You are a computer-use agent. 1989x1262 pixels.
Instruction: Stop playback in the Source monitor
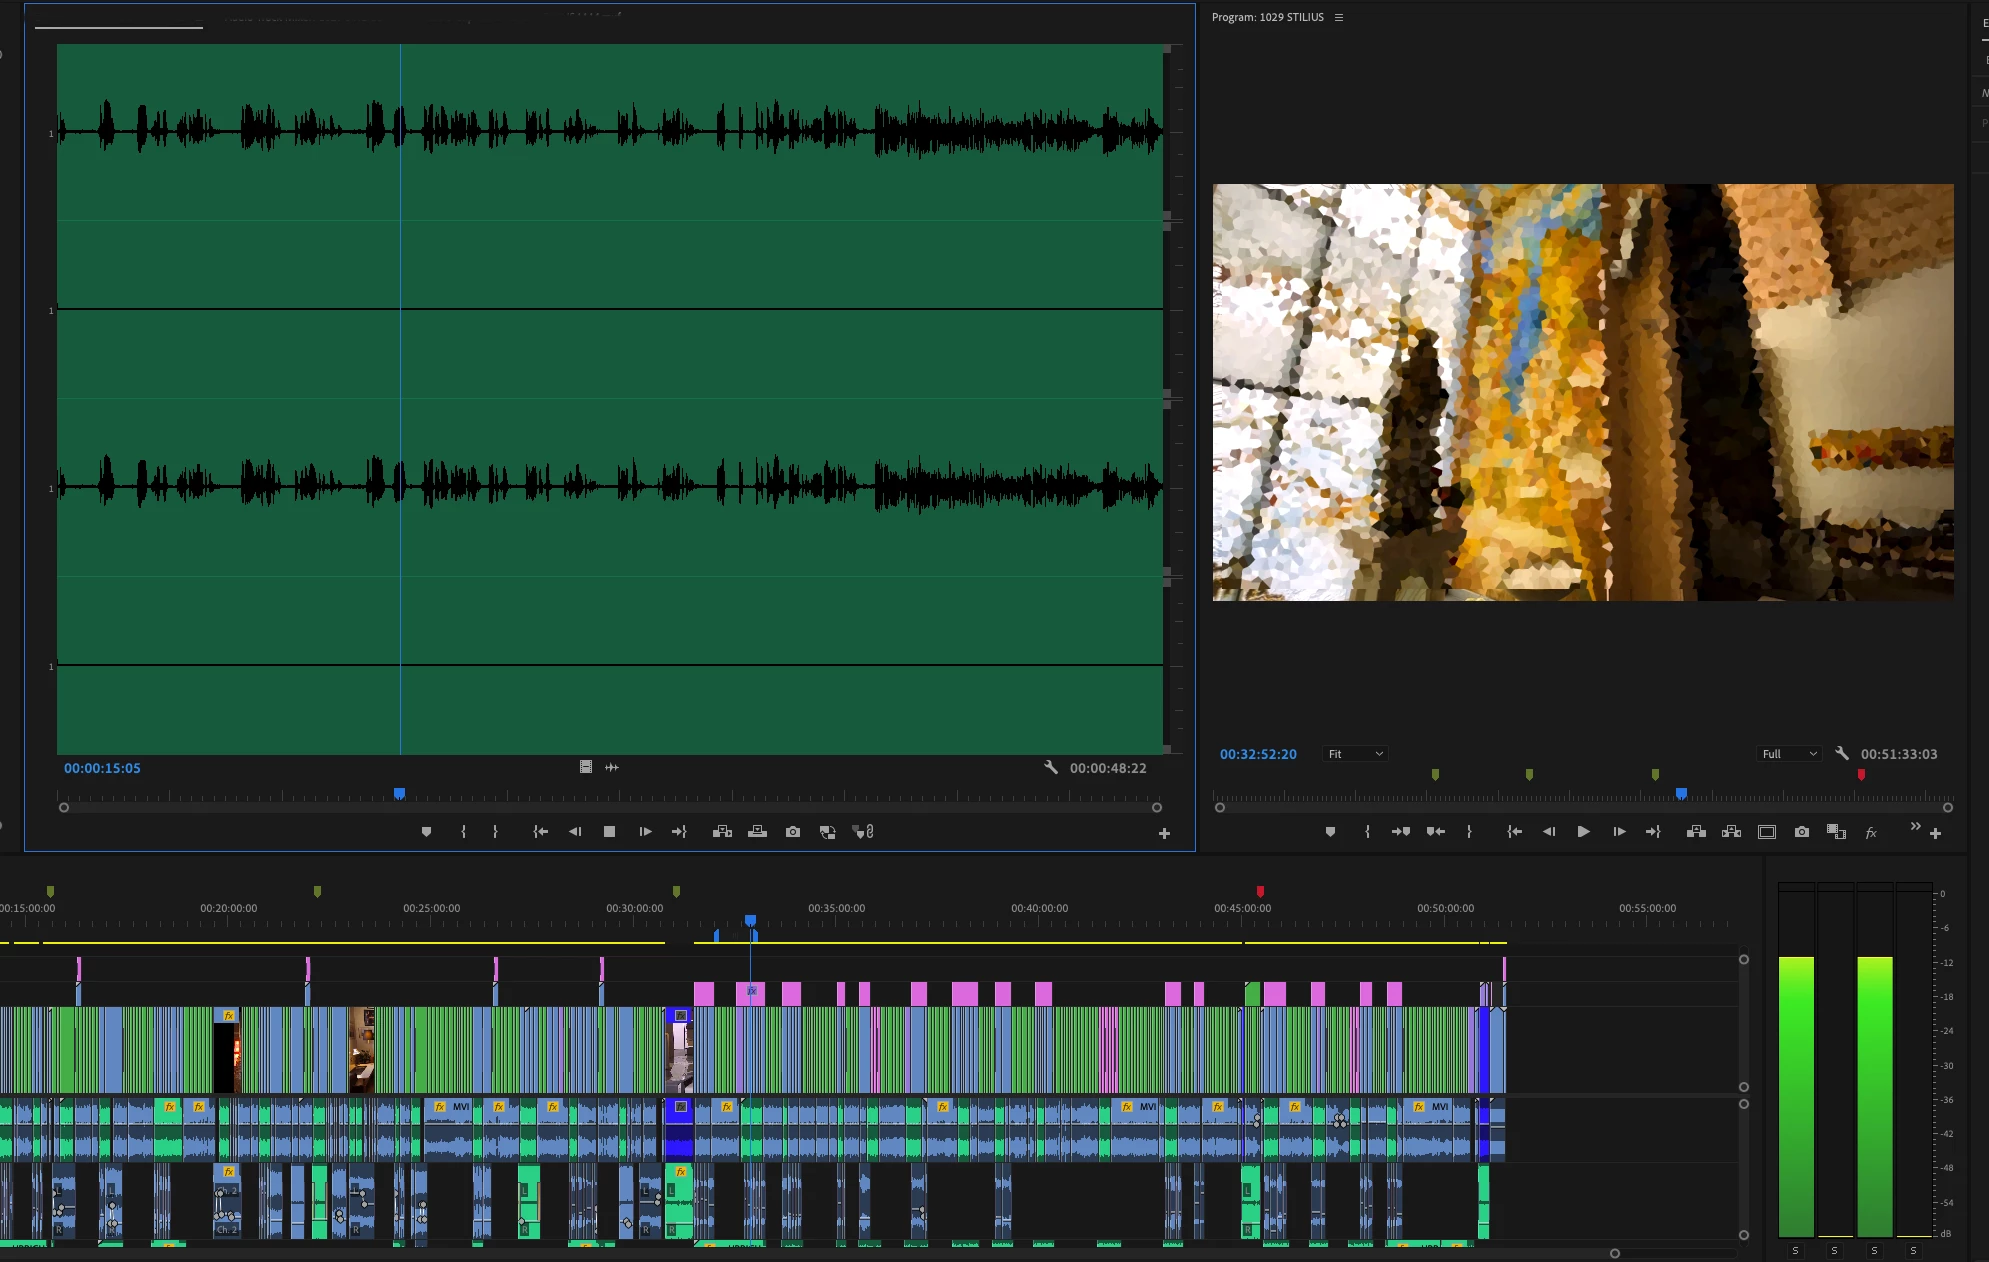point(609,832)
